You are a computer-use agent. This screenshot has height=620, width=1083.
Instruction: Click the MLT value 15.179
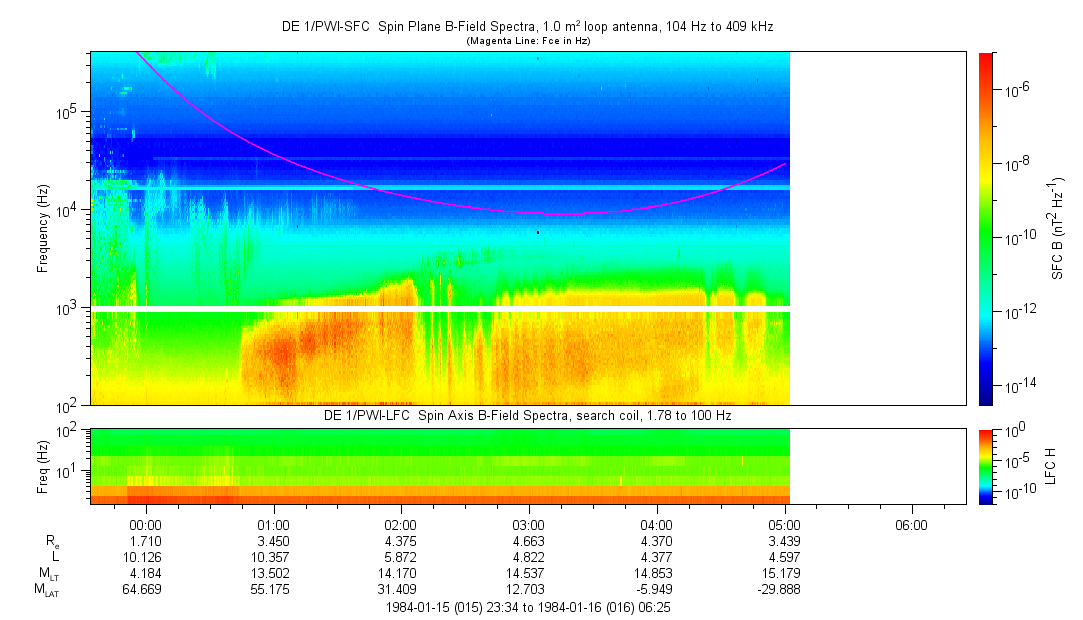(x=783, y=573)
